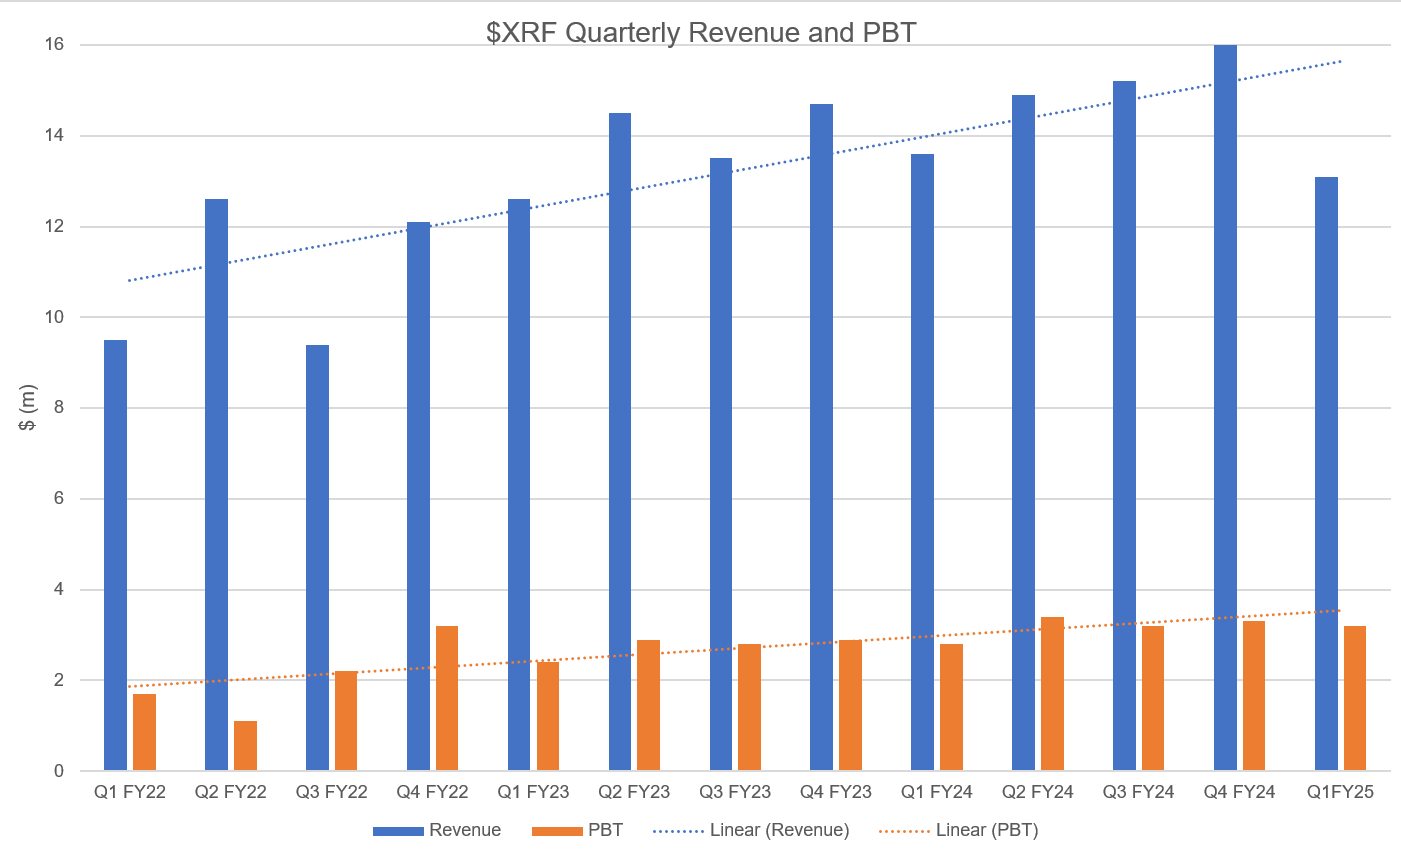Click the Q4 FY23 axis label

click(x=836, y=792)
